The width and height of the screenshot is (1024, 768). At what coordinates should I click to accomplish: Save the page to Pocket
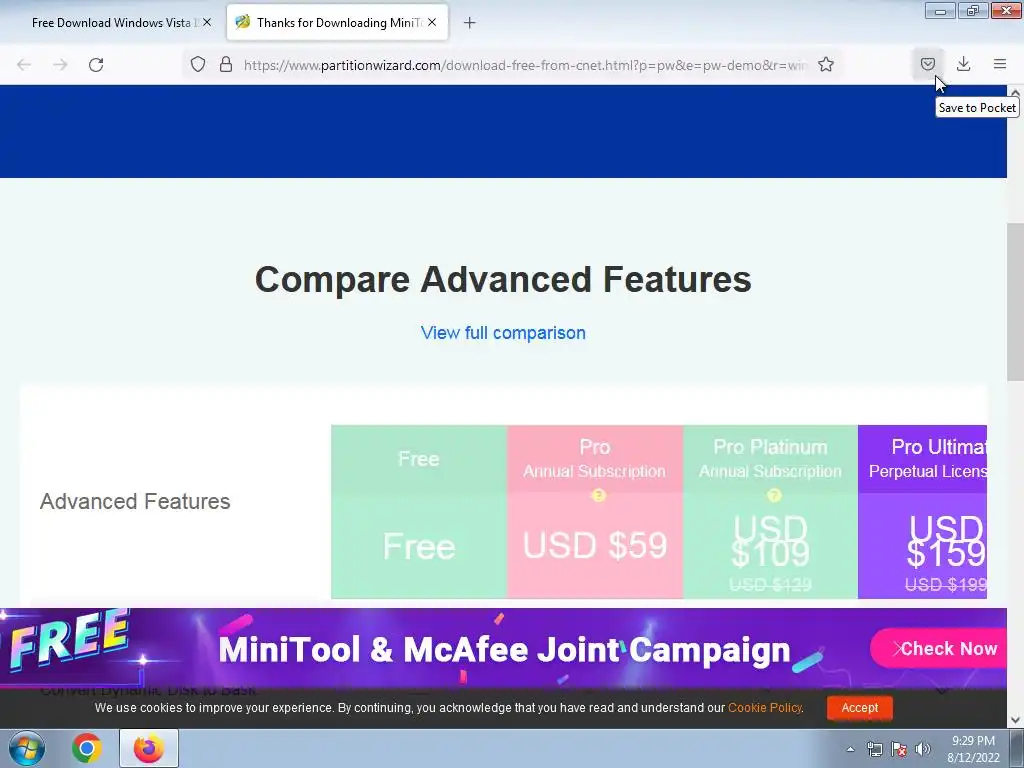point(927,64)
